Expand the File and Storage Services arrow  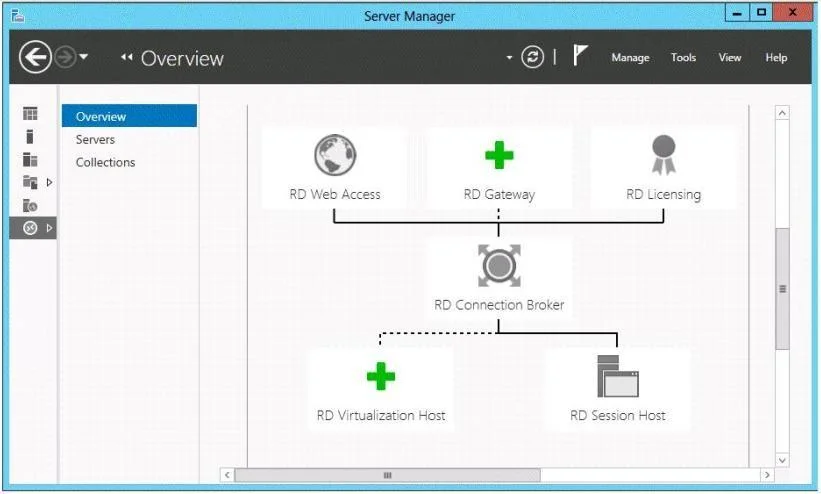click(49, 182)
